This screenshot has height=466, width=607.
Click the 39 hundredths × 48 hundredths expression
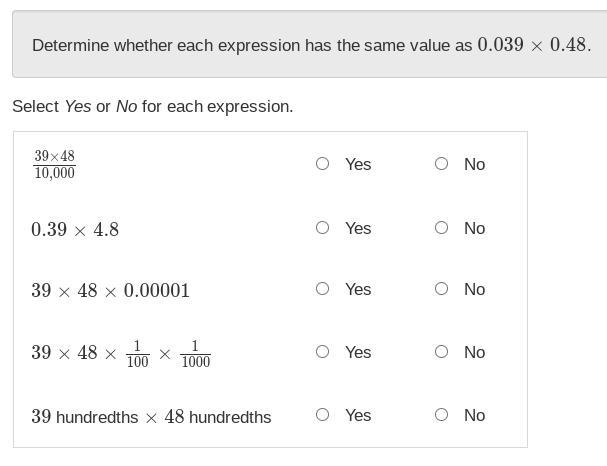click(x=151, y=417)
